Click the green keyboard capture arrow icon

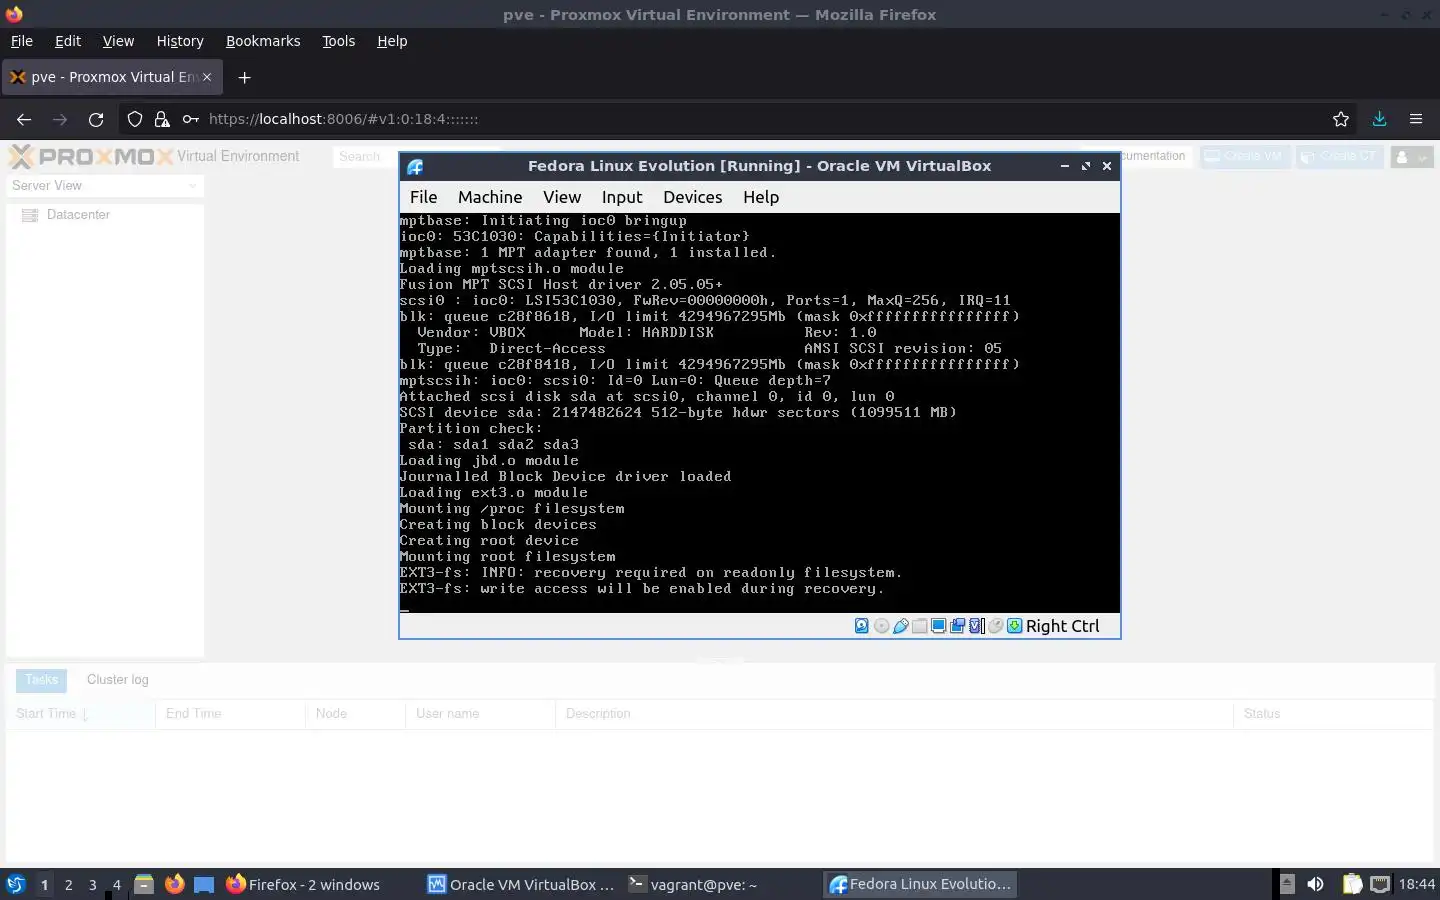click(1014, 626)
